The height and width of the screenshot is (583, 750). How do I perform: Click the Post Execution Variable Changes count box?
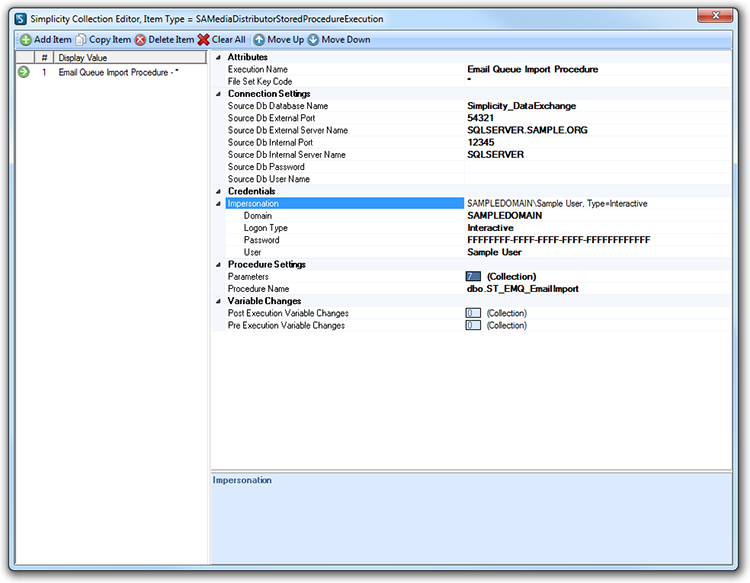473,313
